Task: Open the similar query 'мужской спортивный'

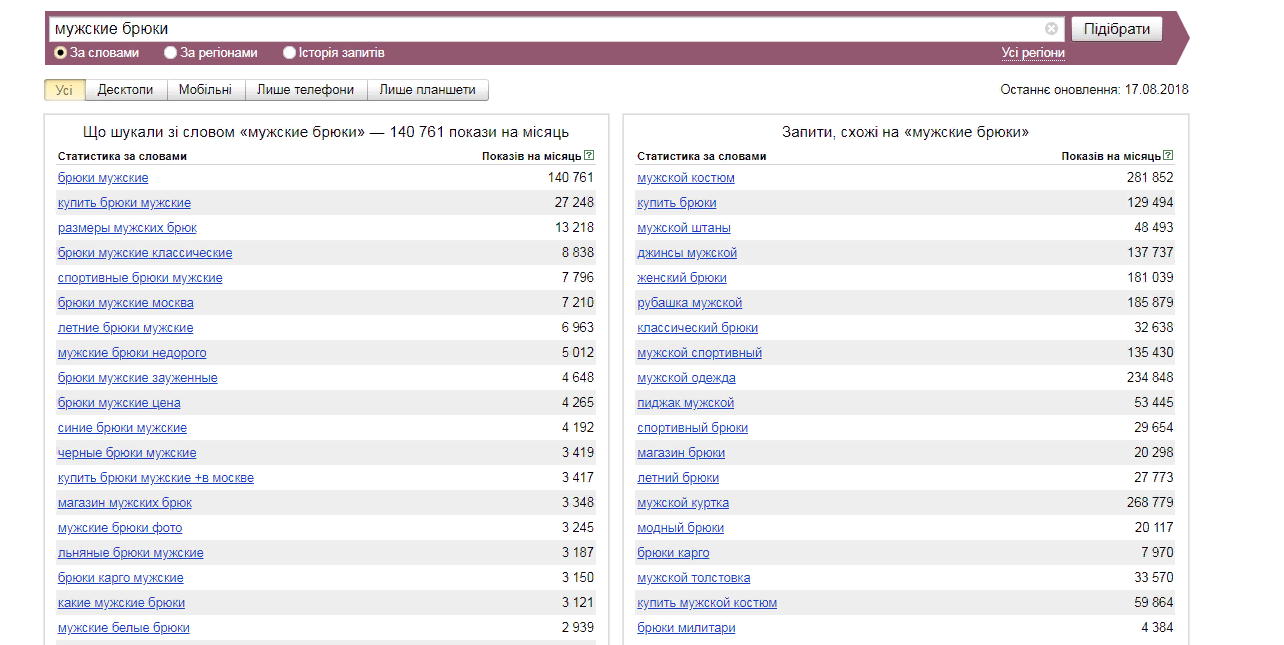Action: pos(700,353)
